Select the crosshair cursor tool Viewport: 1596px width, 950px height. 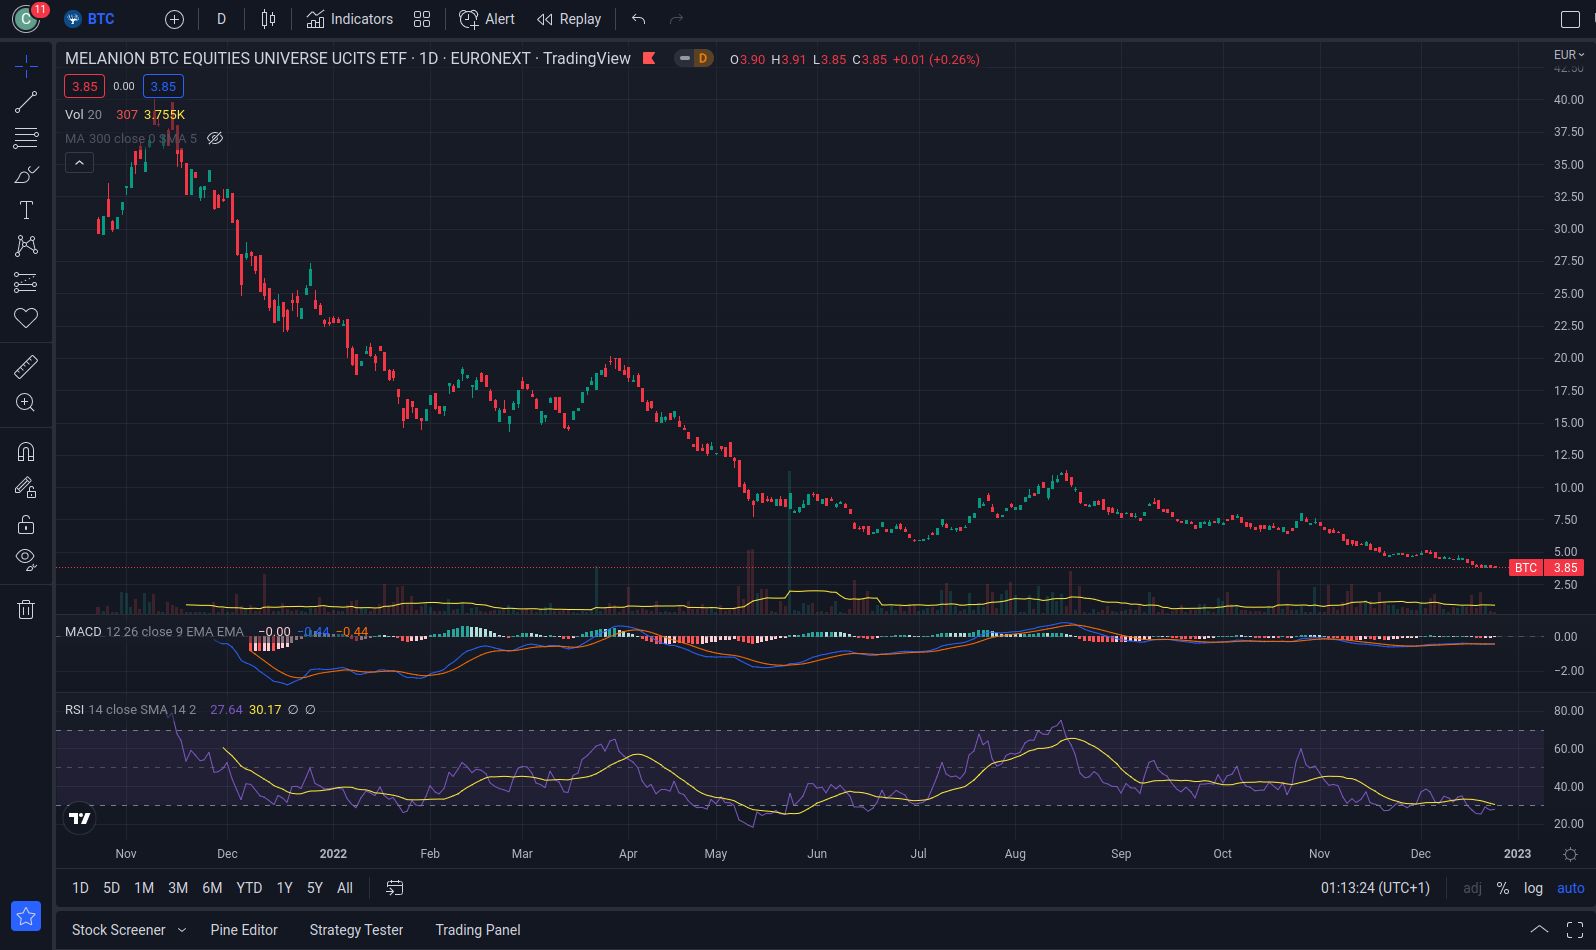coord(26,67)
